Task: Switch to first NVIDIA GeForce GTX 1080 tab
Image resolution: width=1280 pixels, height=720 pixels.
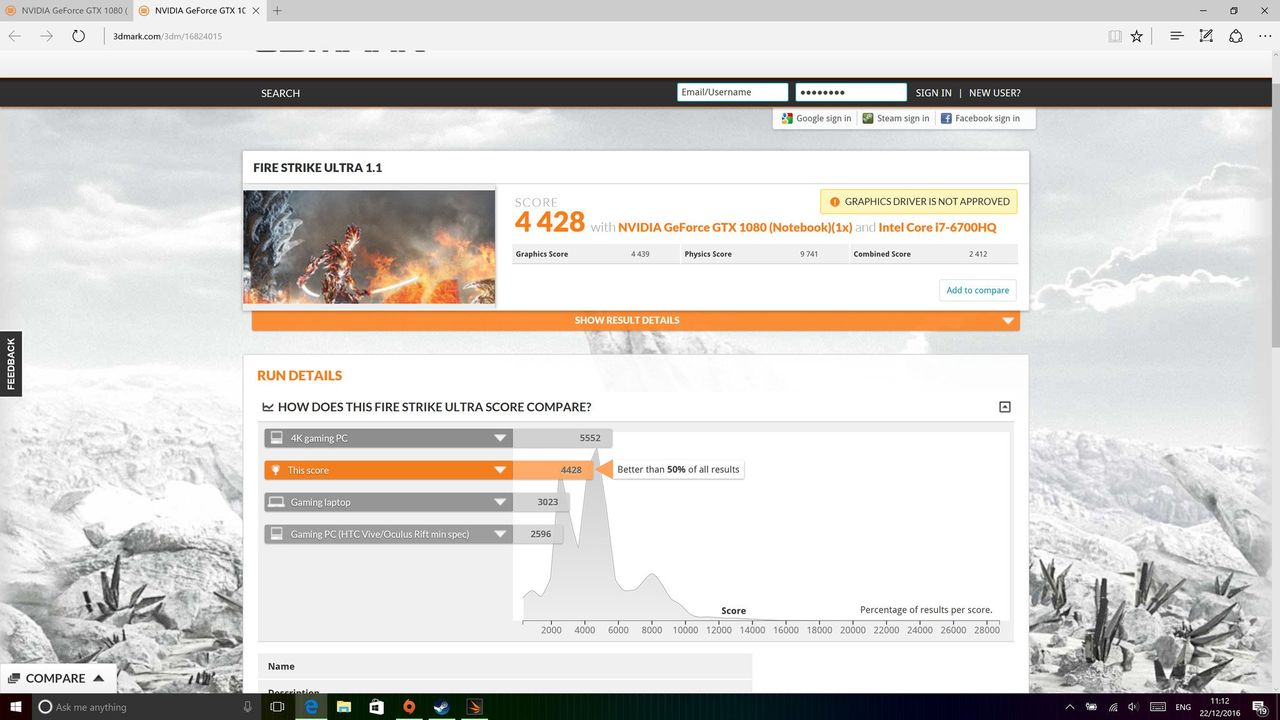Action: point(67,11)
